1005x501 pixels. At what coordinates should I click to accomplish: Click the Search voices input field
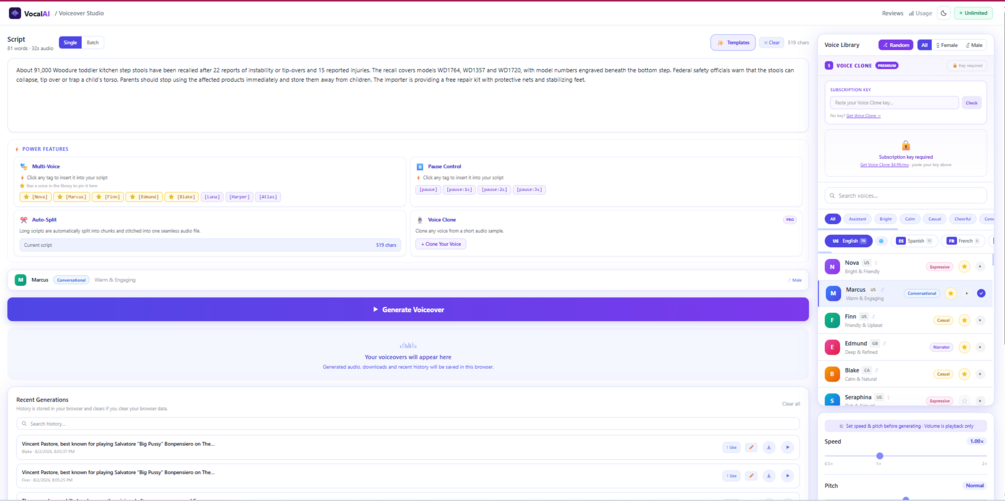click(906, 195)
